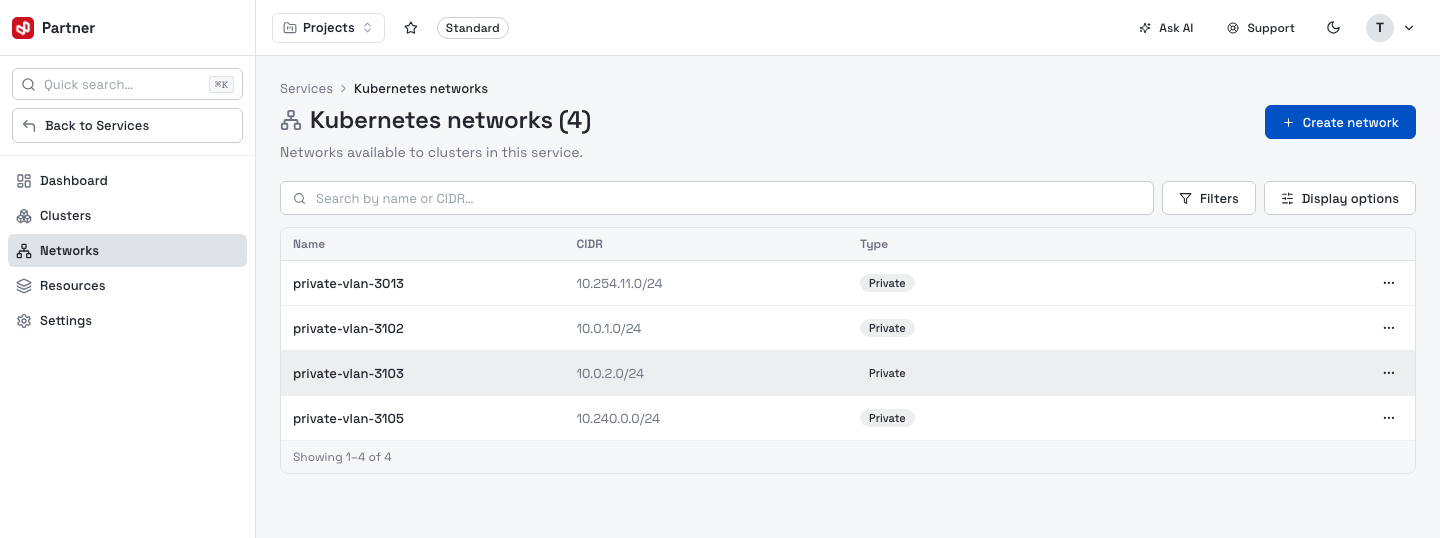This screenshot has width=1440, height=538.
Task: Sort by Name column header
Action: 309,244
